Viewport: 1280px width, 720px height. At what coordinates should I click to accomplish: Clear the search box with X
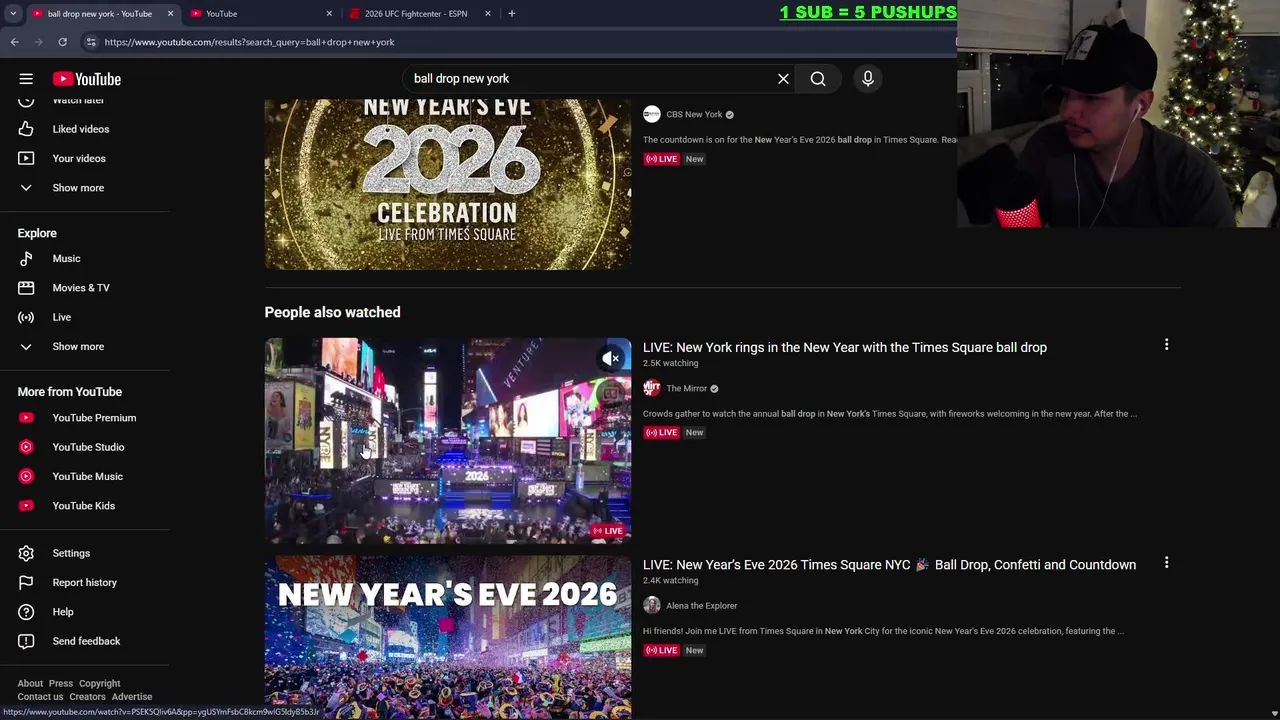click(783, 79)
